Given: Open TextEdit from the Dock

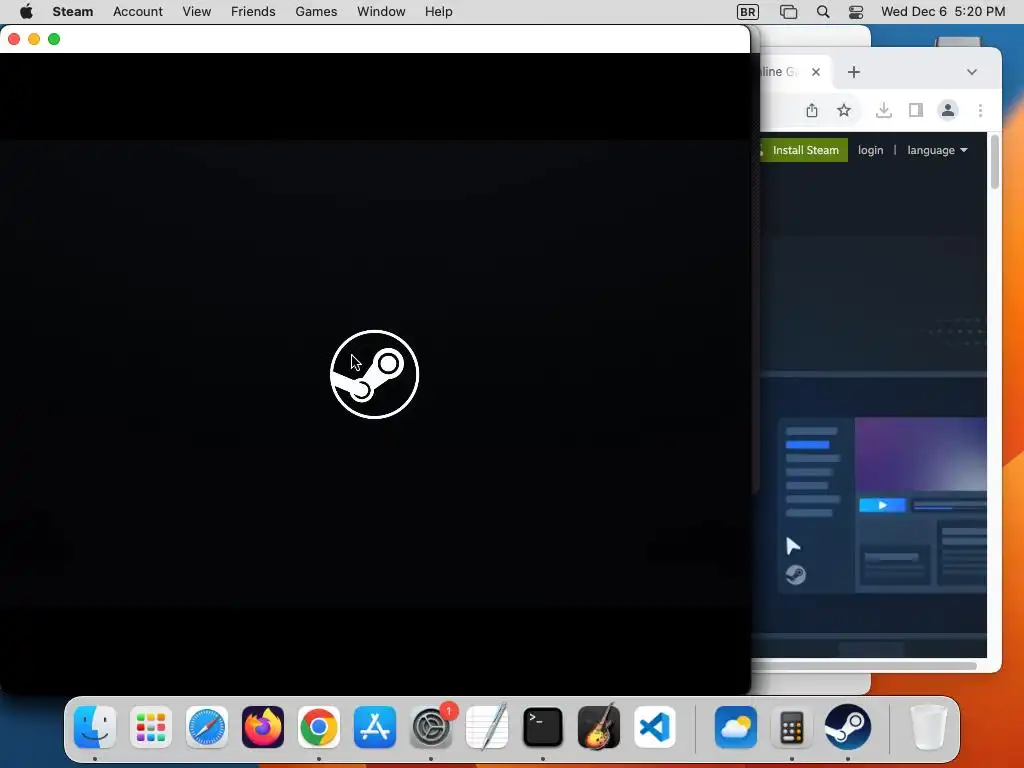Looking at the screenshot, I should click(487, 727).
